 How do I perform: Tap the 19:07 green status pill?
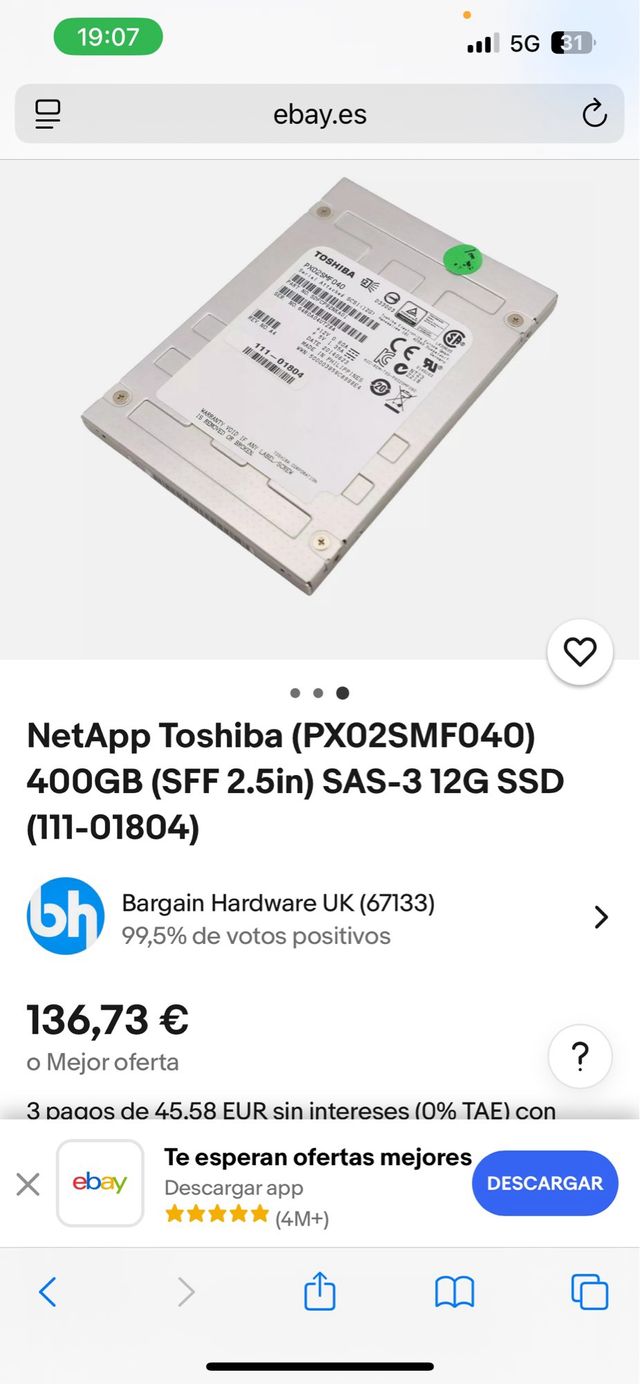[x=108, y=38]
